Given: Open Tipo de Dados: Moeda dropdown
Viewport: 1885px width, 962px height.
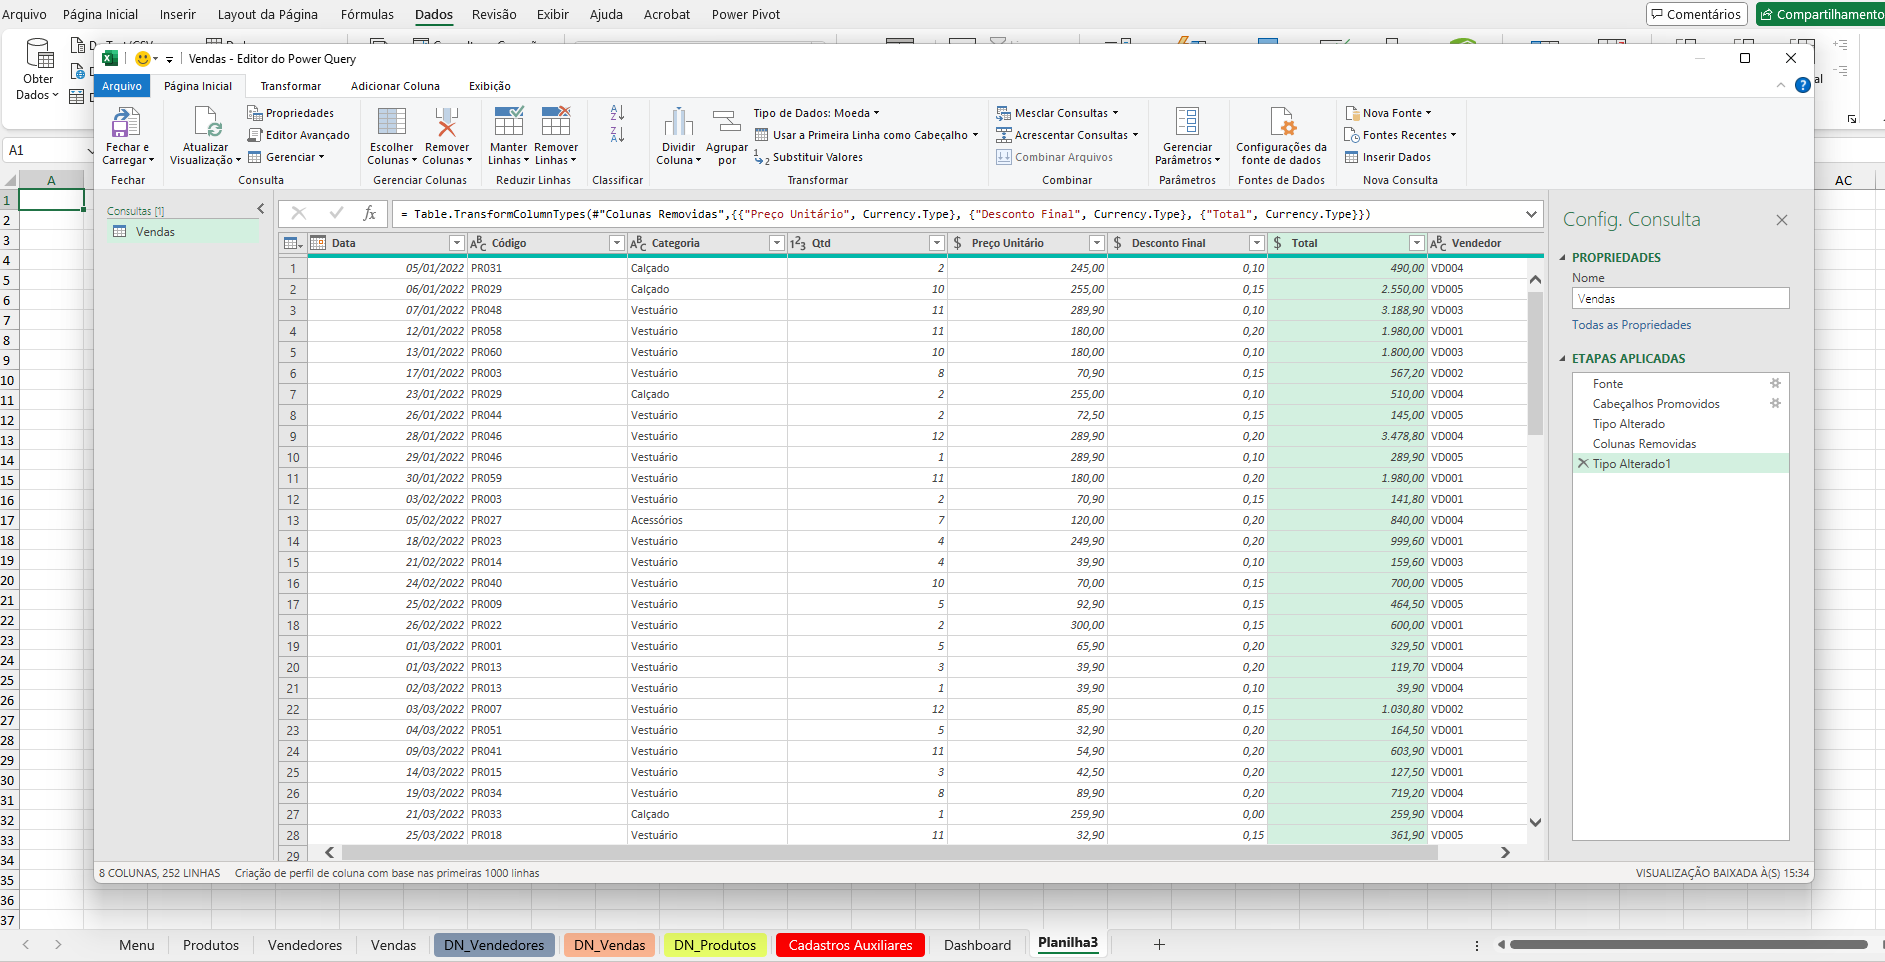Looking at the screenshot, I should coord(816,113).
